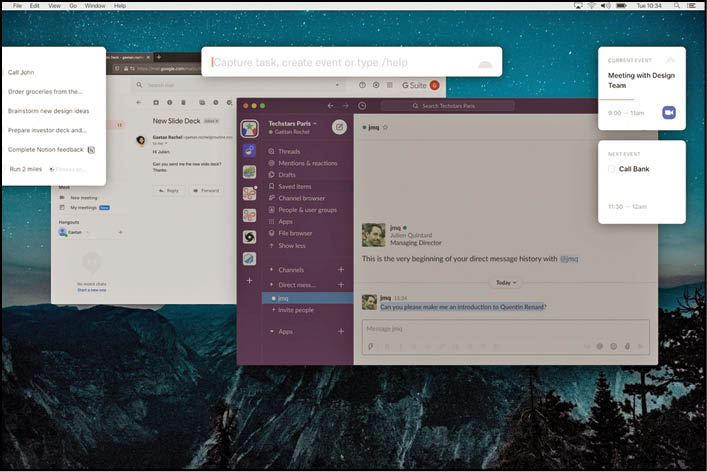Add a channel with the plus icon

pos(340,270)
